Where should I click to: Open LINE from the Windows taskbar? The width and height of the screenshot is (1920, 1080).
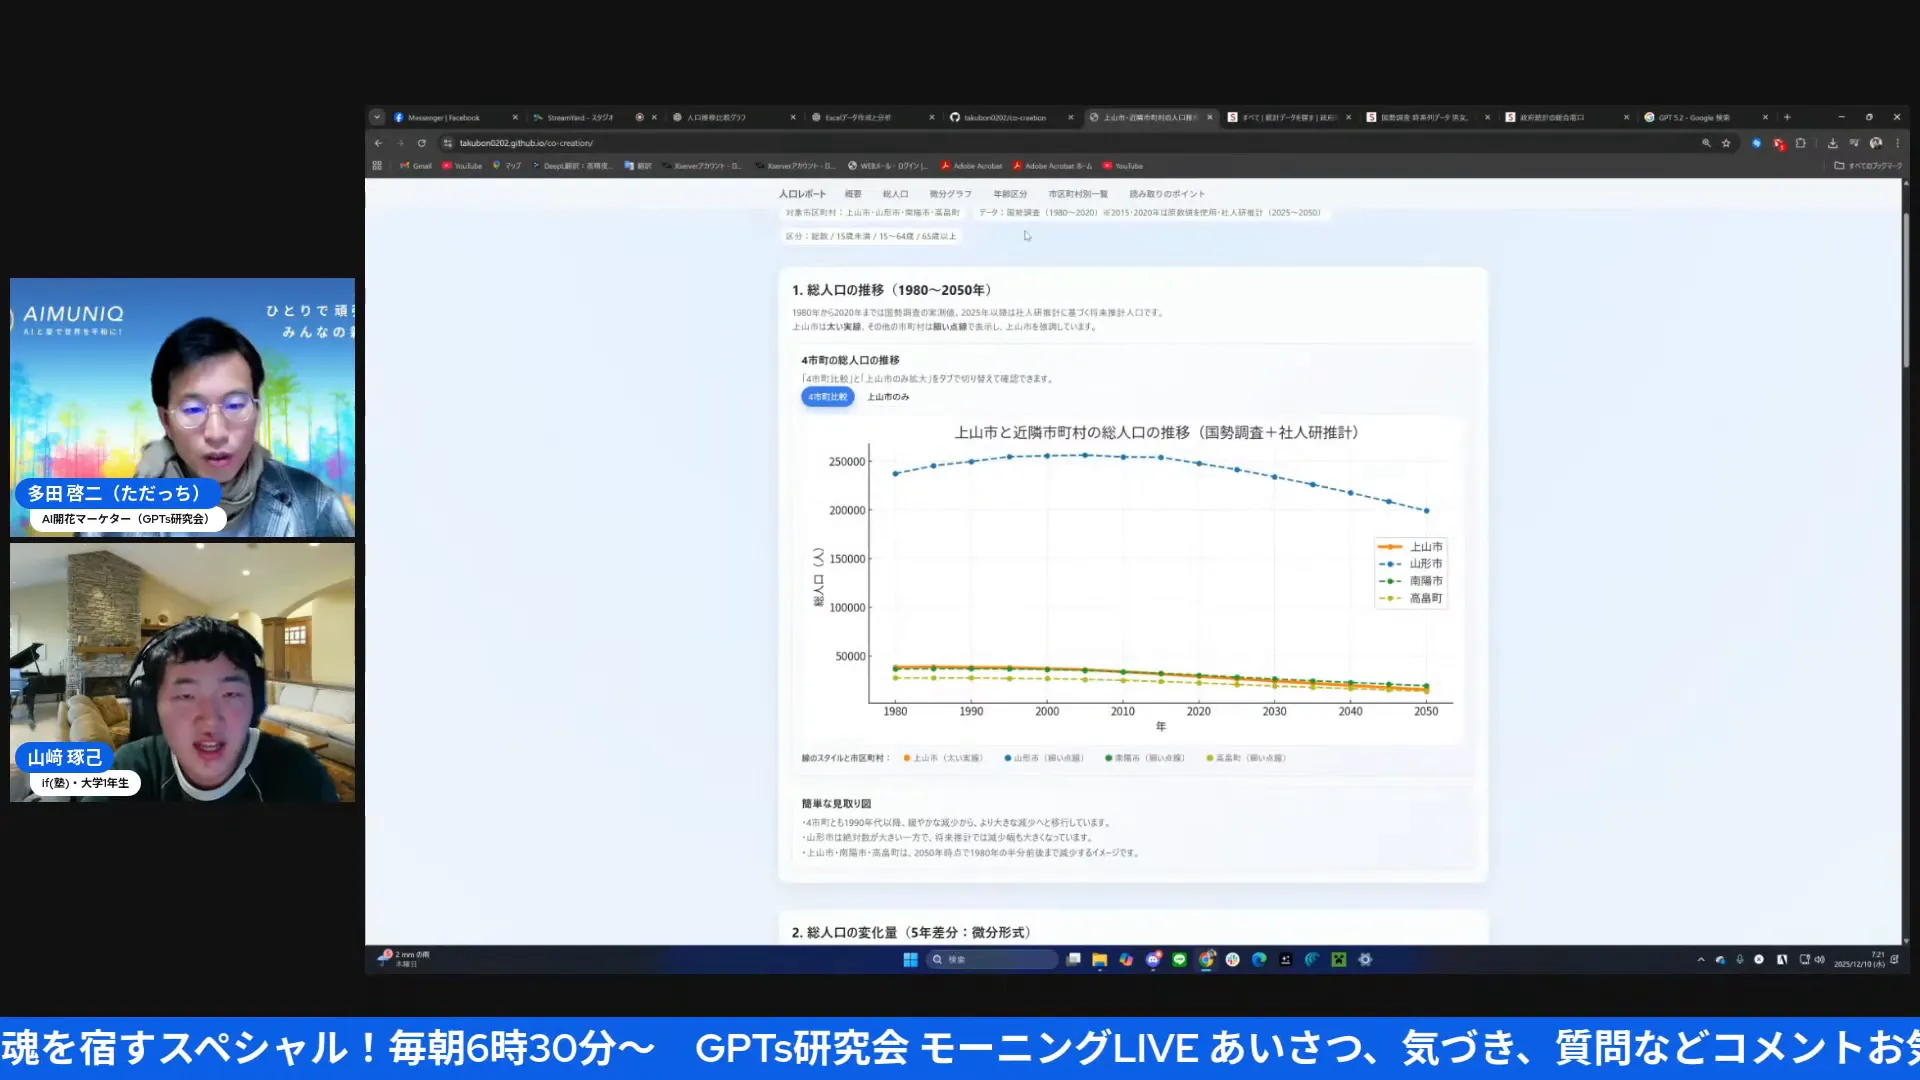(1178, 960)
